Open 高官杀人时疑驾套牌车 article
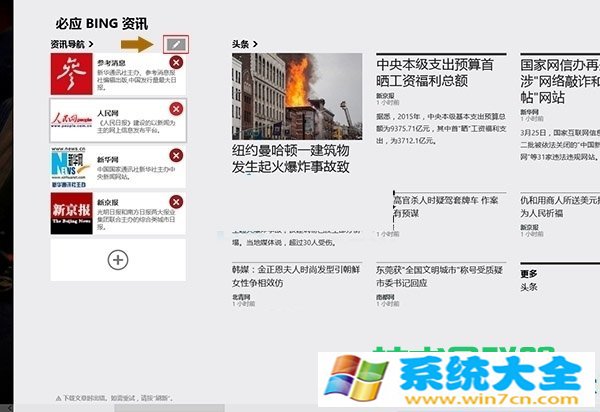Viewport: 600px width, 412px height. point(446,207)
